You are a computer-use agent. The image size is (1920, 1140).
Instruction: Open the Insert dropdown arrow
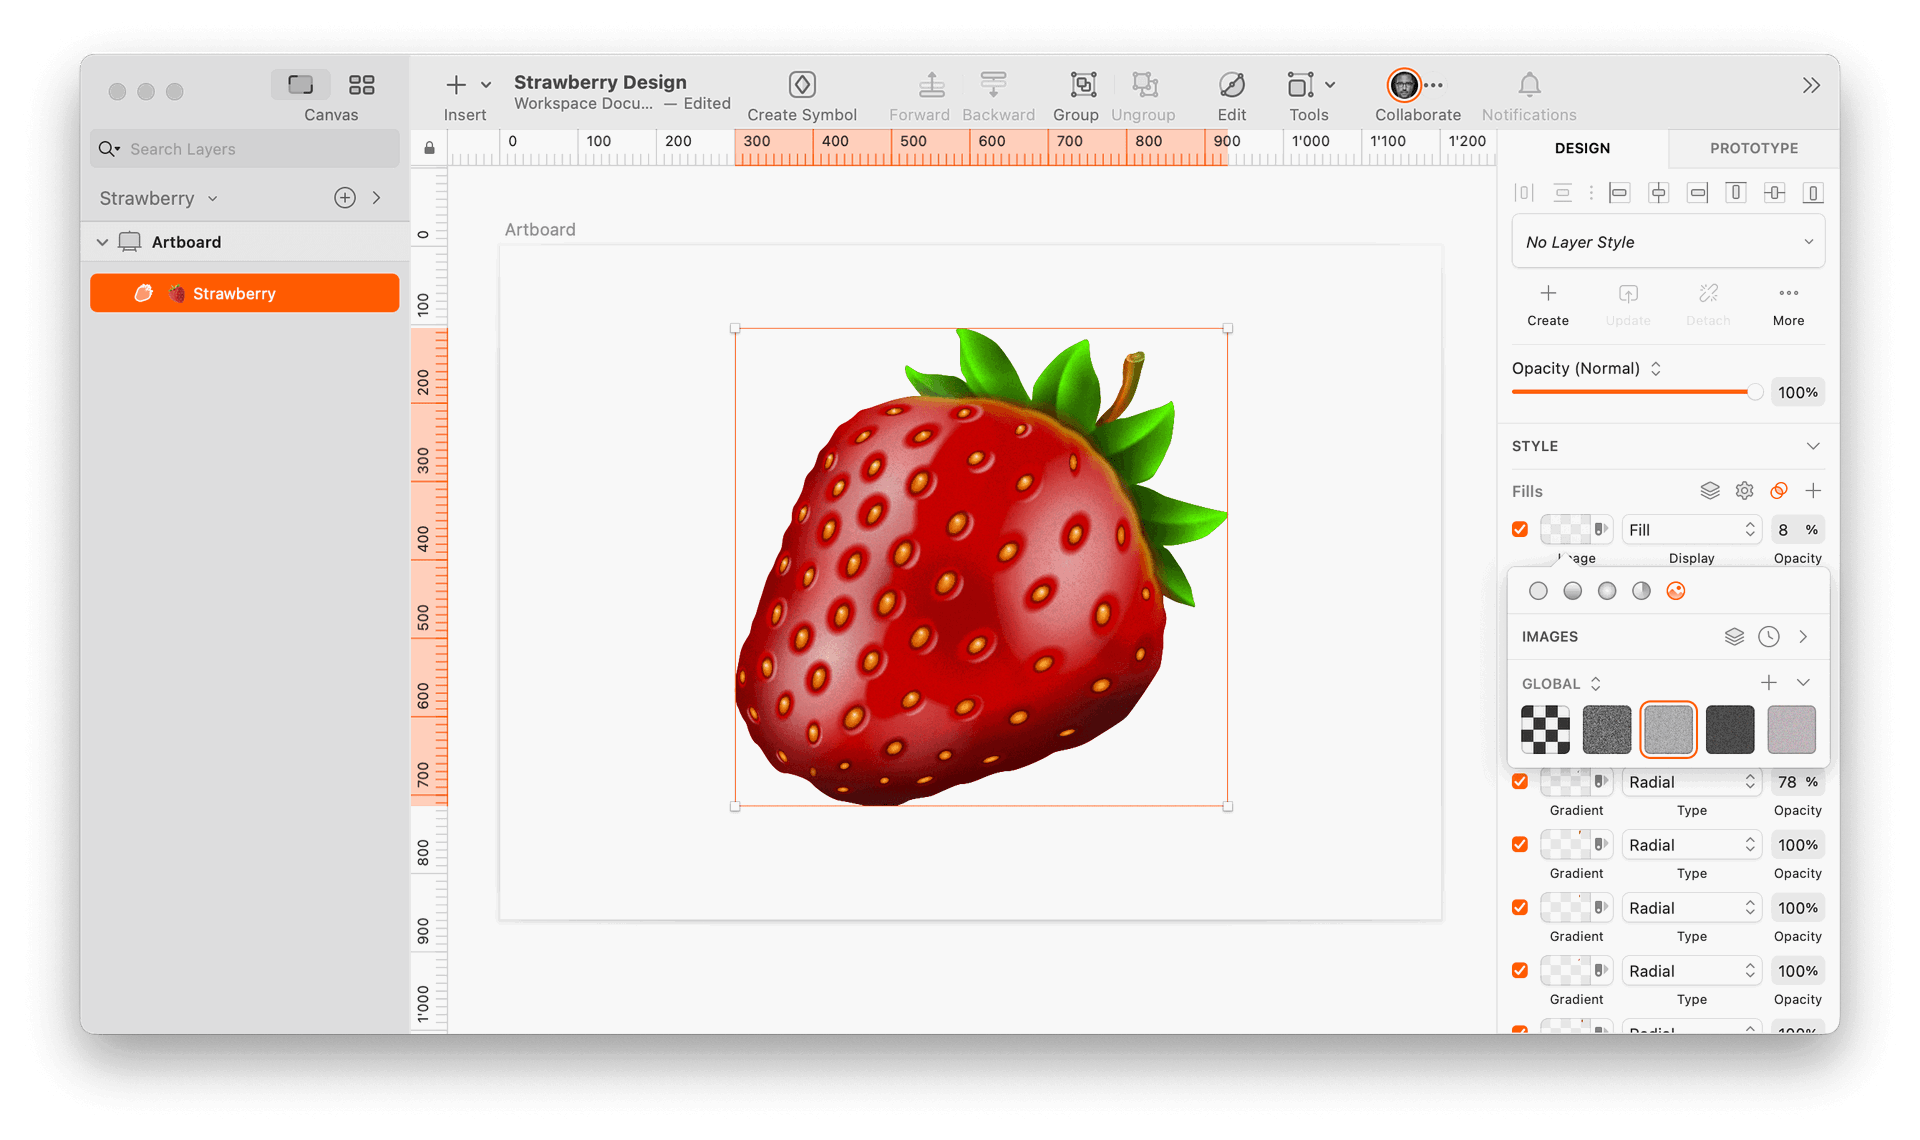[486, 85]
